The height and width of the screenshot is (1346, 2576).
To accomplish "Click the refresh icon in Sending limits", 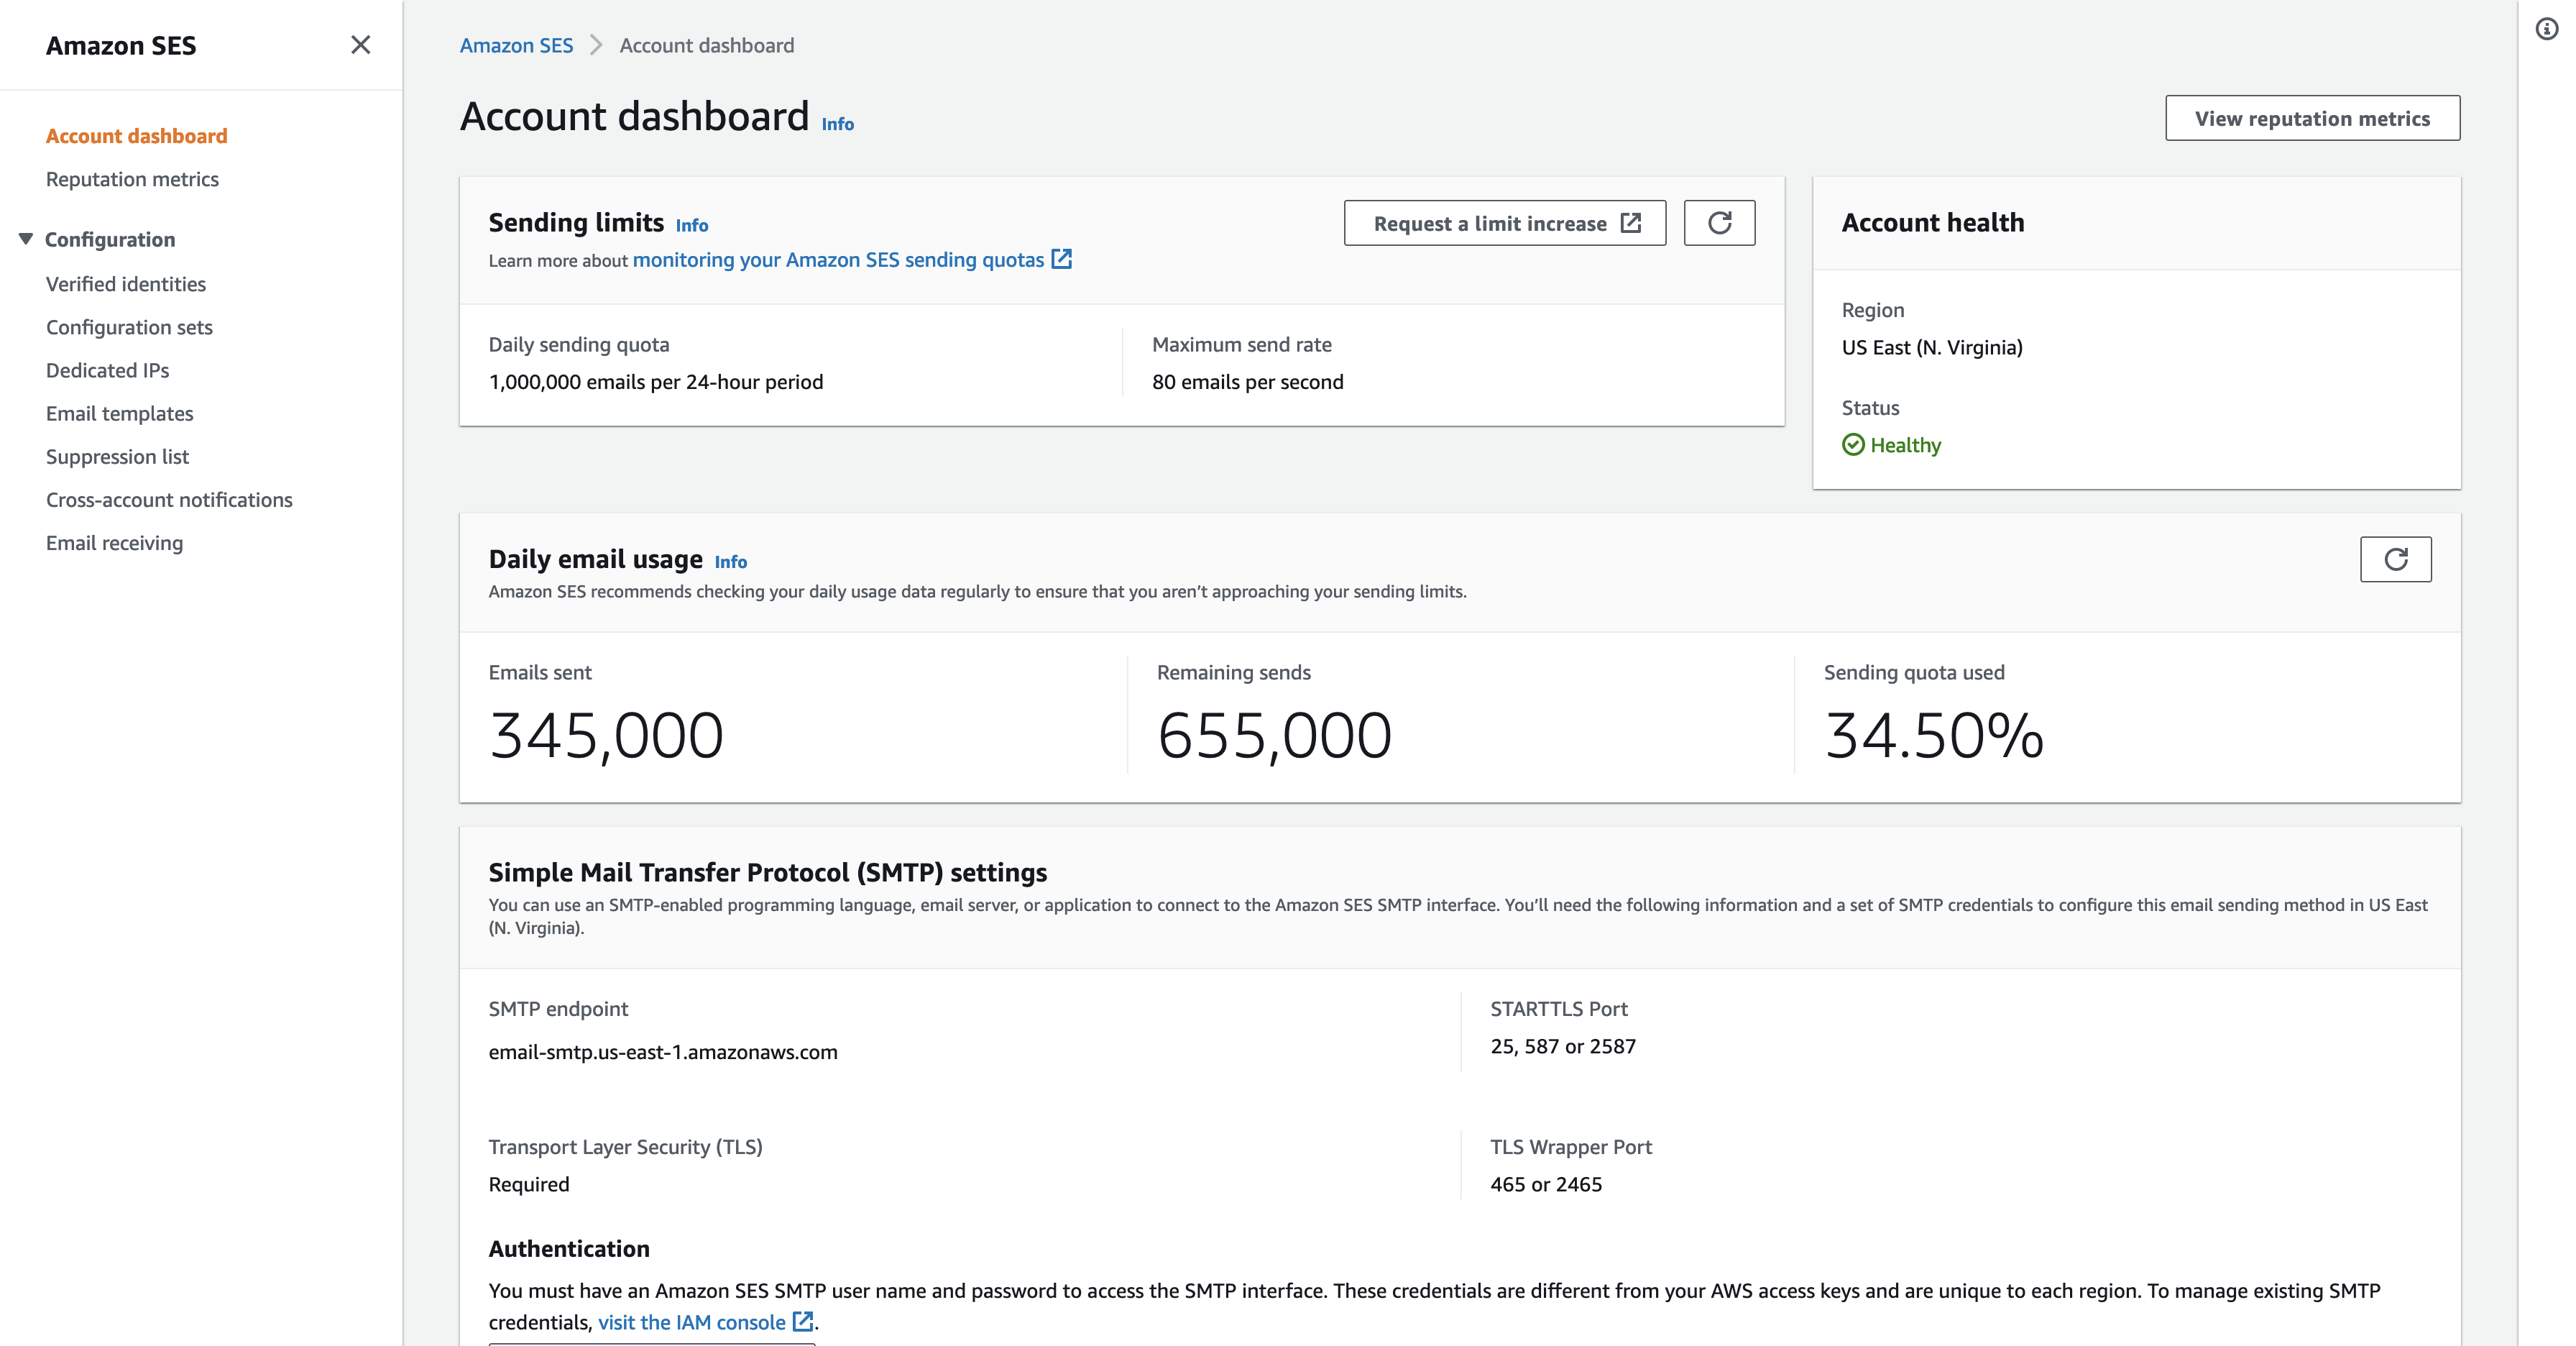I will [x=1721, y=221].
